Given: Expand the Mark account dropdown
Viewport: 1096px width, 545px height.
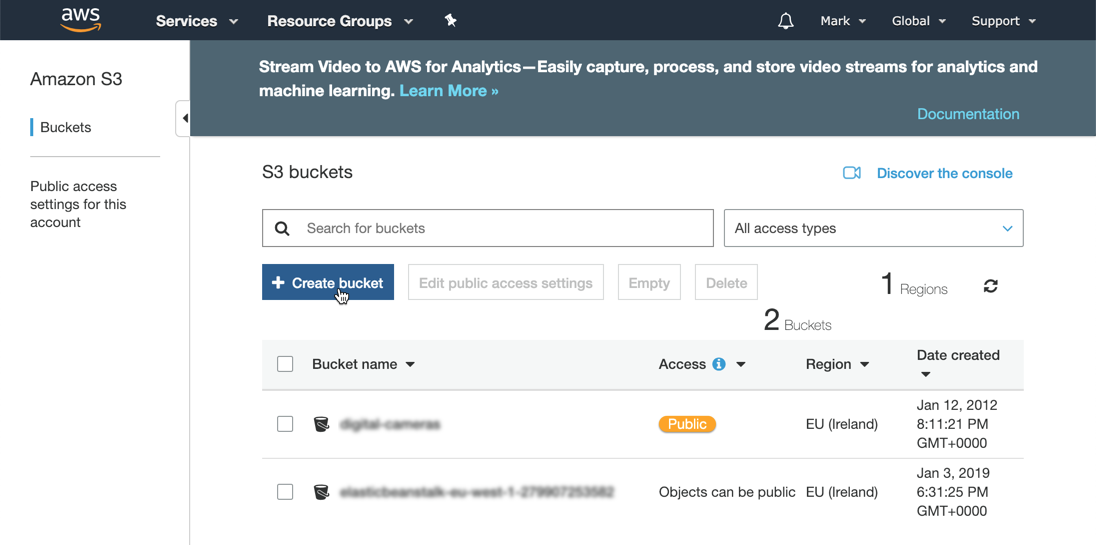Looking at the screenshot, I should 842,21.
